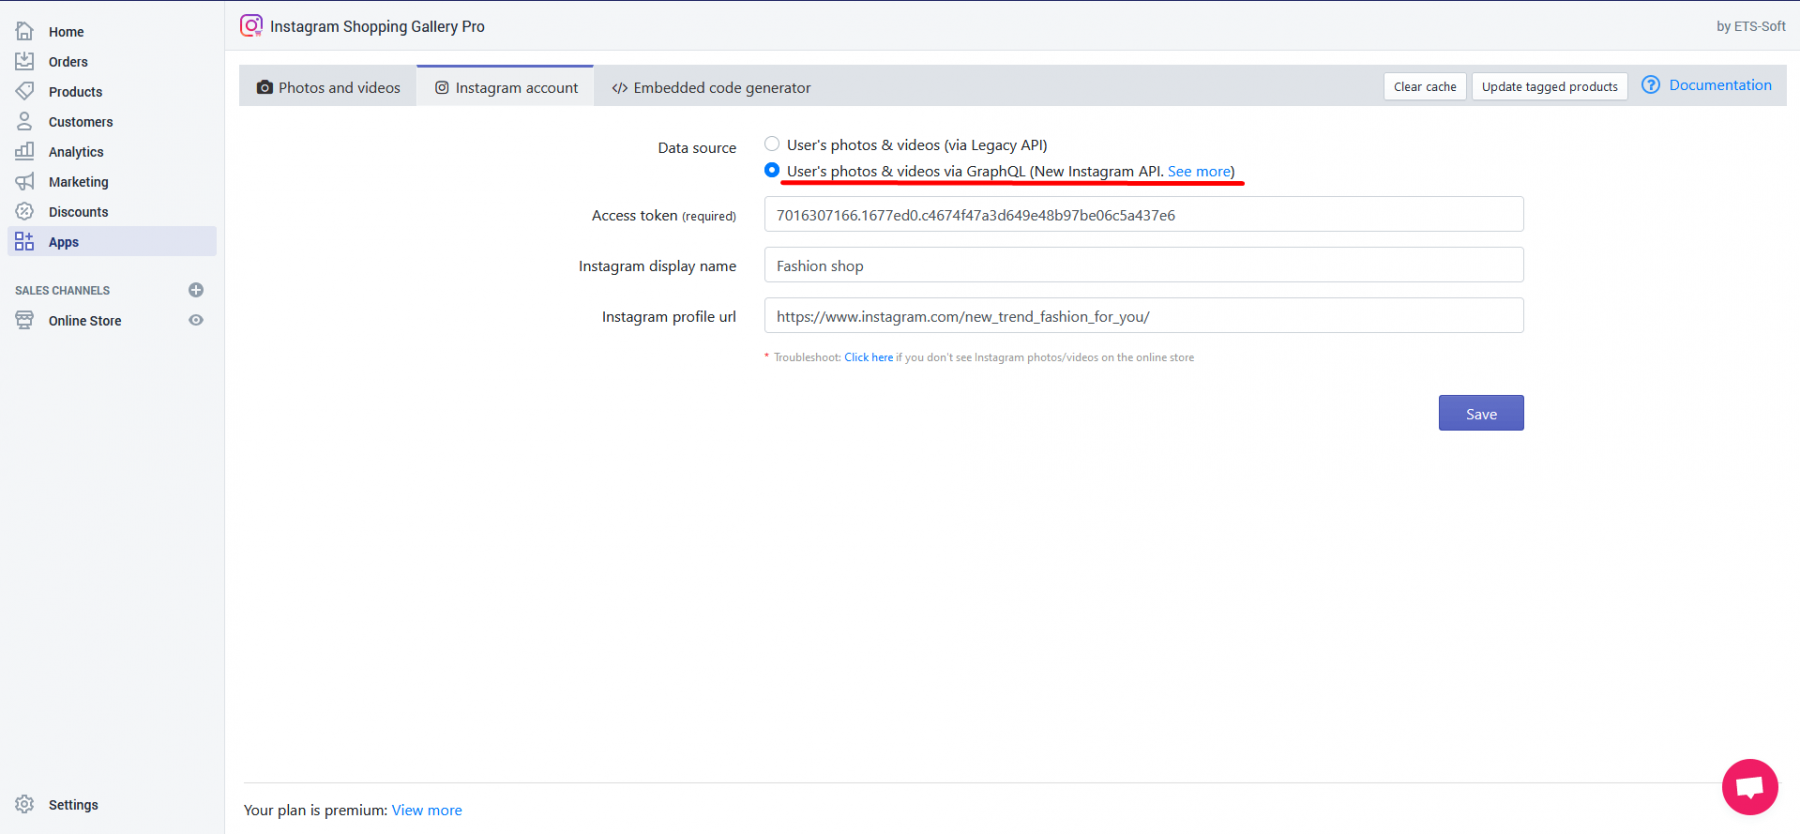Viewport: 1800px width, 834px height.
Task: Open View more plan link
Action: pos(427,810)
